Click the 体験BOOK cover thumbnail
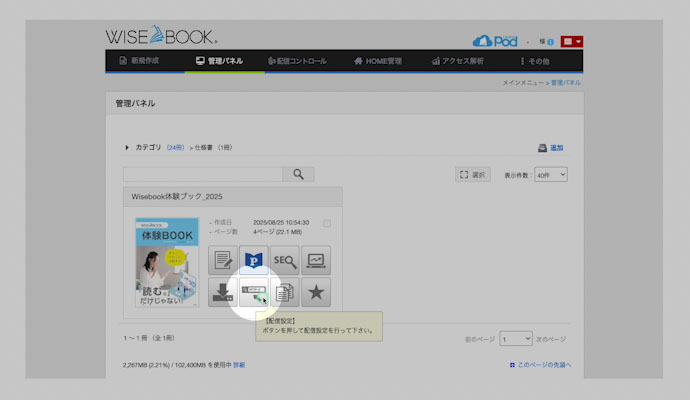Image resolution: width=690 pixels, height=400 pixels. [166, 262]
